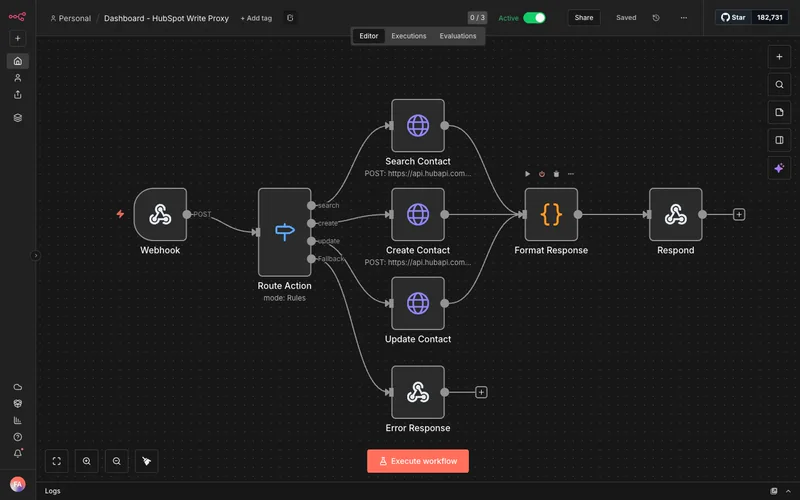Open the Personal user icon in sidebar

pyautogui.click(x=18, y=78)
